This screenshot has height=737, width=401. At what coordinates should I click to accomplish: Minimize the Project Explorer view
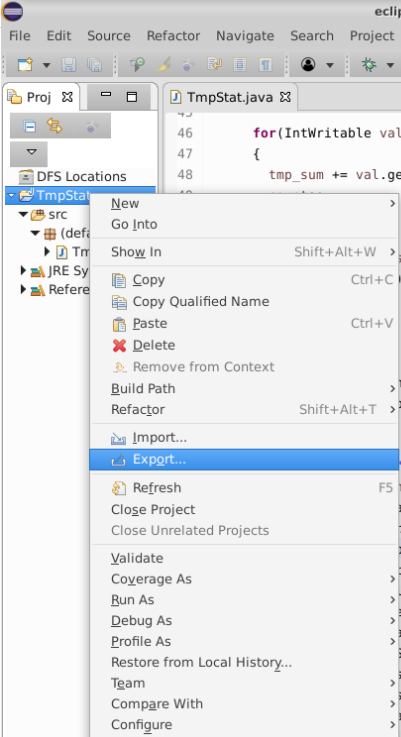106,96
